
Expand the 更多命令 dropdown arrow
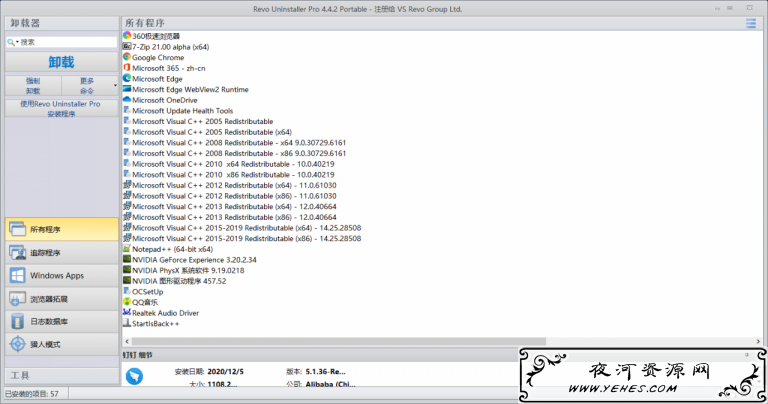(x=115, y=86)
